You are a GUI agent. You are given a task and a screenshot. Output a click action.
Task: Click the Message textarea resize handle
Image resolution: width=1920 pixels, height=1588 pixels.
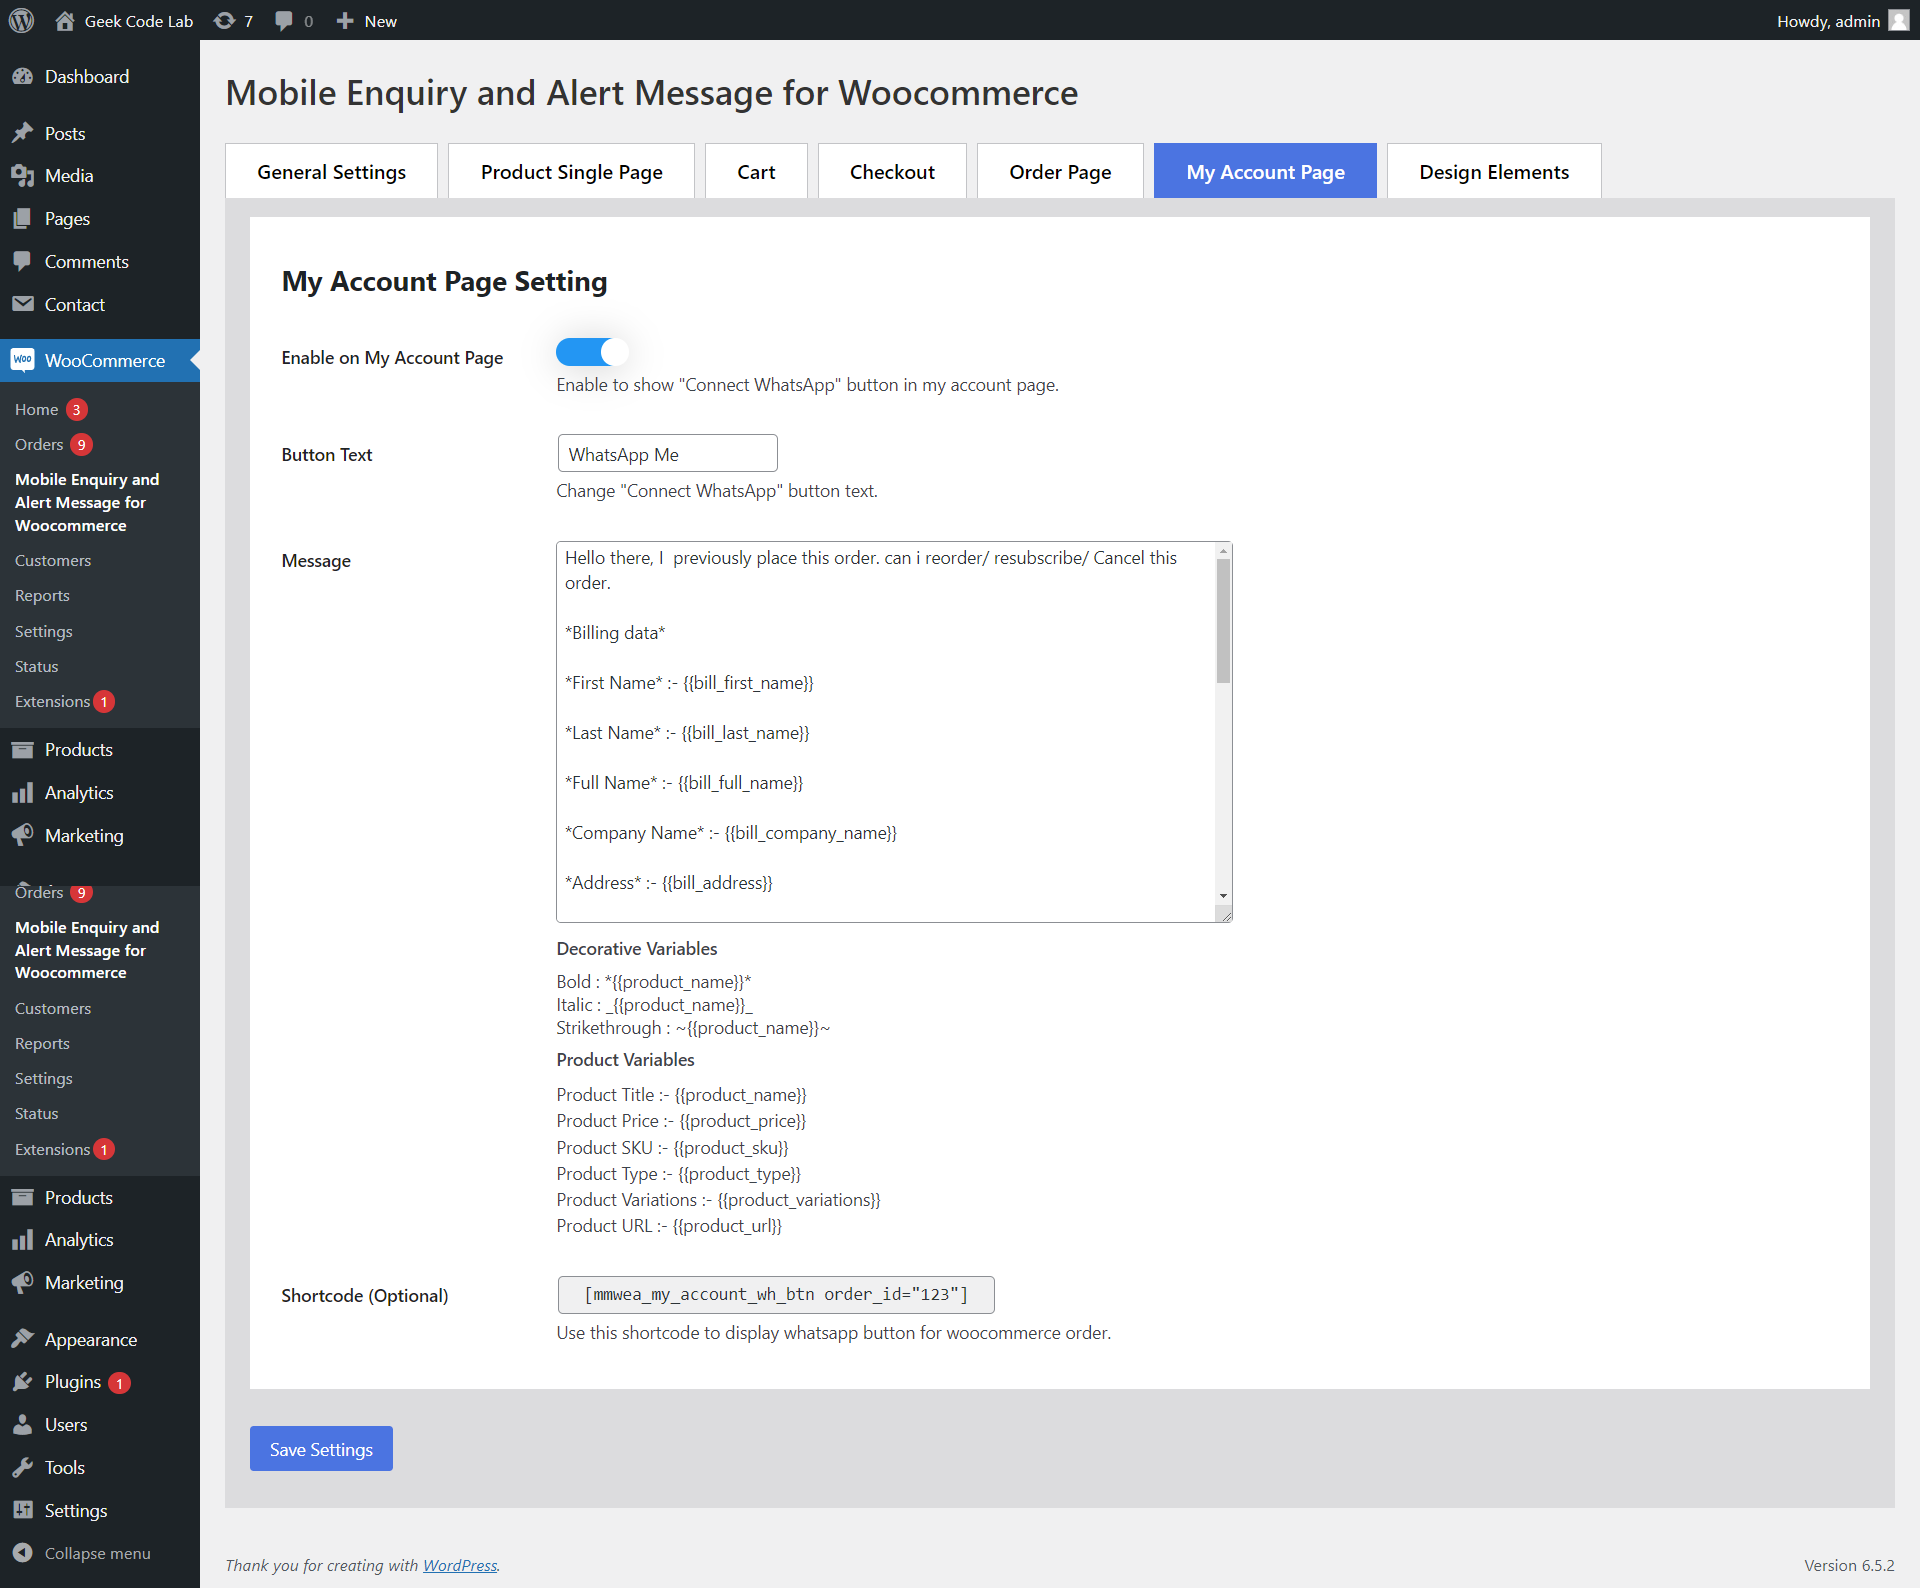tap(1224, 914)
